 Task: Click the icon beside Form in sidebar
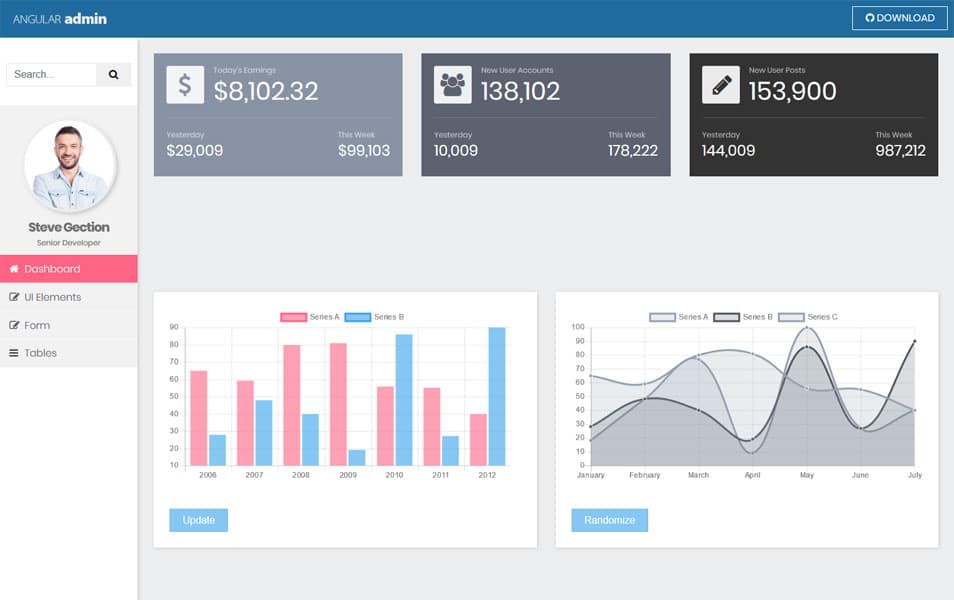click(14, 325)
